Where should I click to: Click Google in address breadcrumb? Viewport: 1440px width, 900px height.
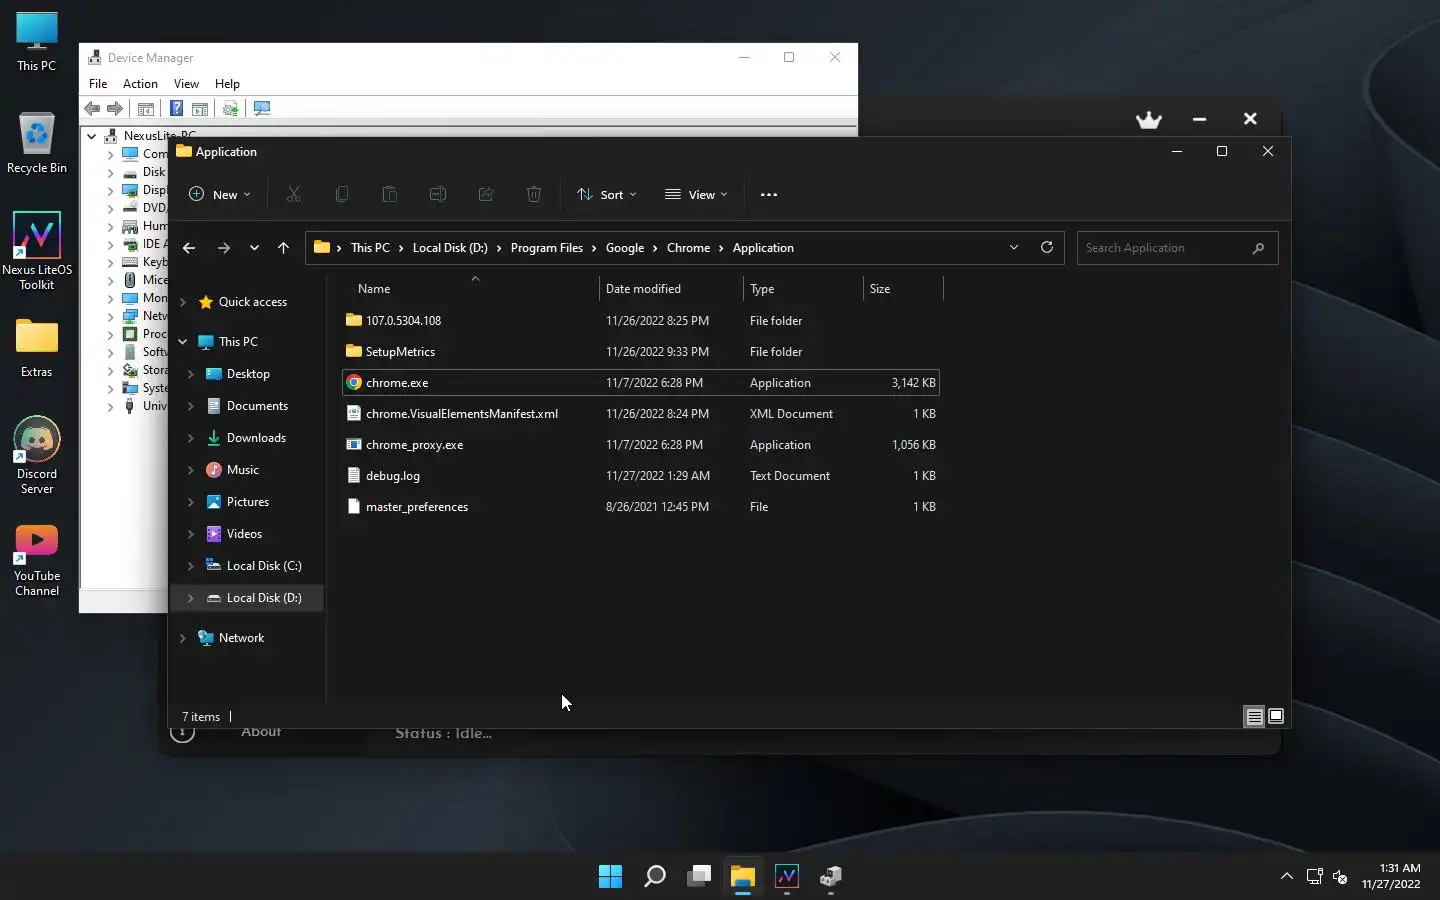(625, 248)
